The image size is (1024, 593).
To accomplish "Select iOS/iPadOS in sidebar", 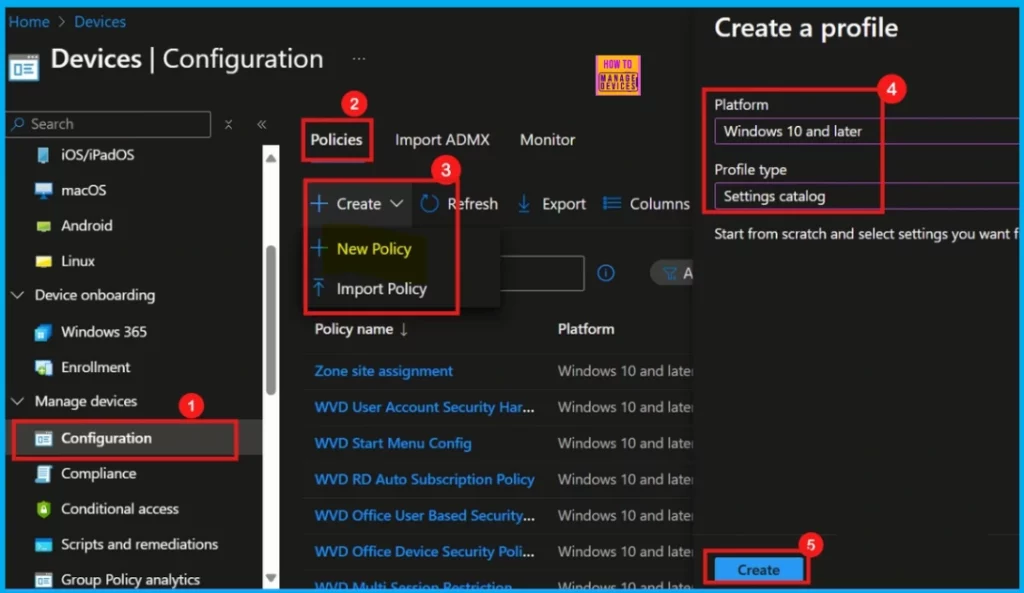I will click(97, 155).
